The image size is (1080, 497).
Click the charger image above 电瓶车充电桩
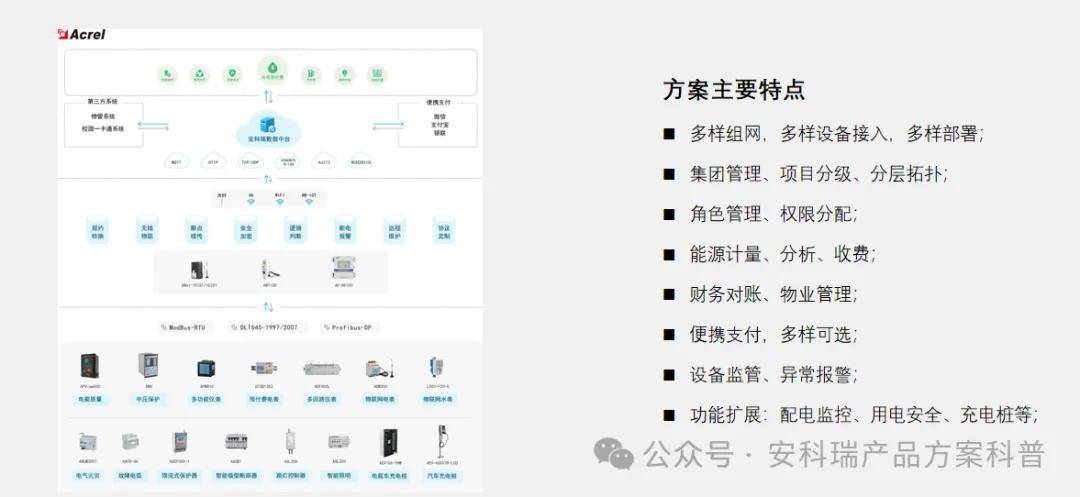(x=389, y=442)
